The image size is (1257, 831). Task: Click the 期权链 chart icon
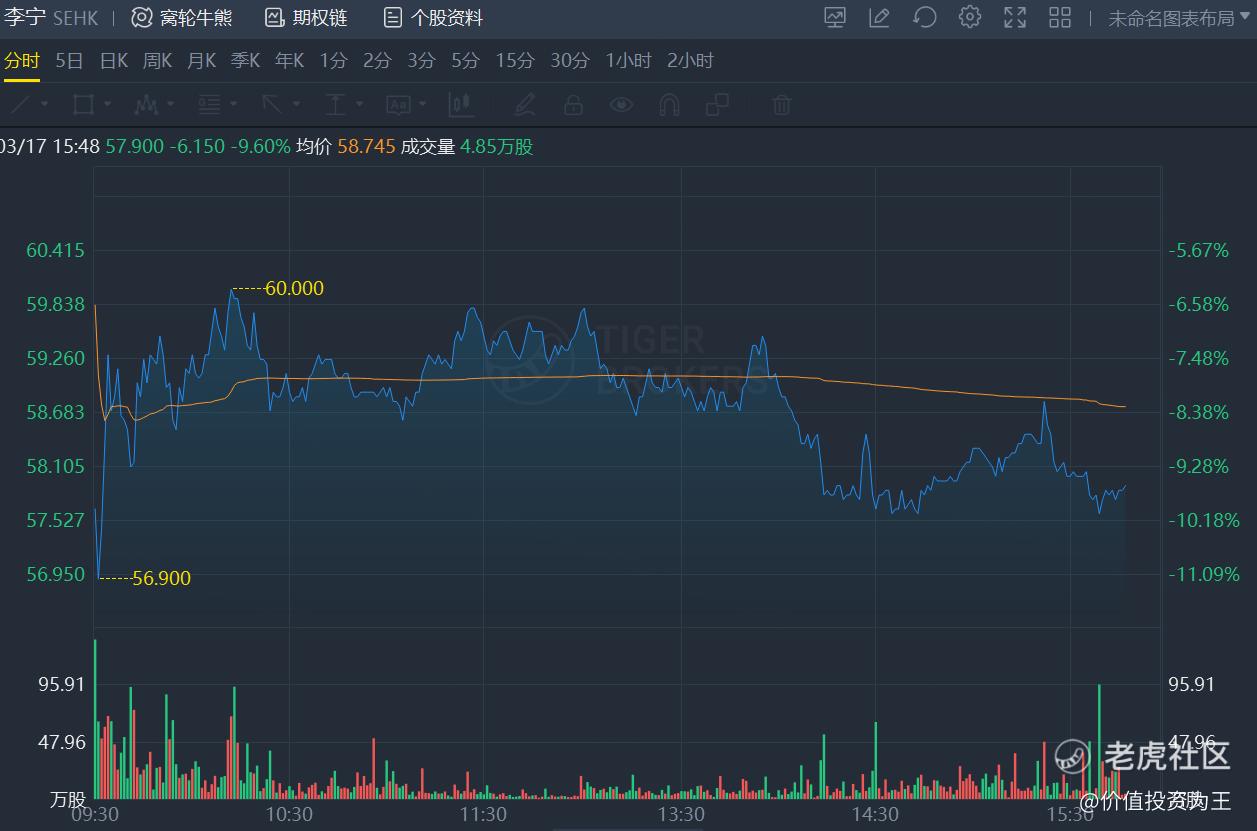(275, 17)
